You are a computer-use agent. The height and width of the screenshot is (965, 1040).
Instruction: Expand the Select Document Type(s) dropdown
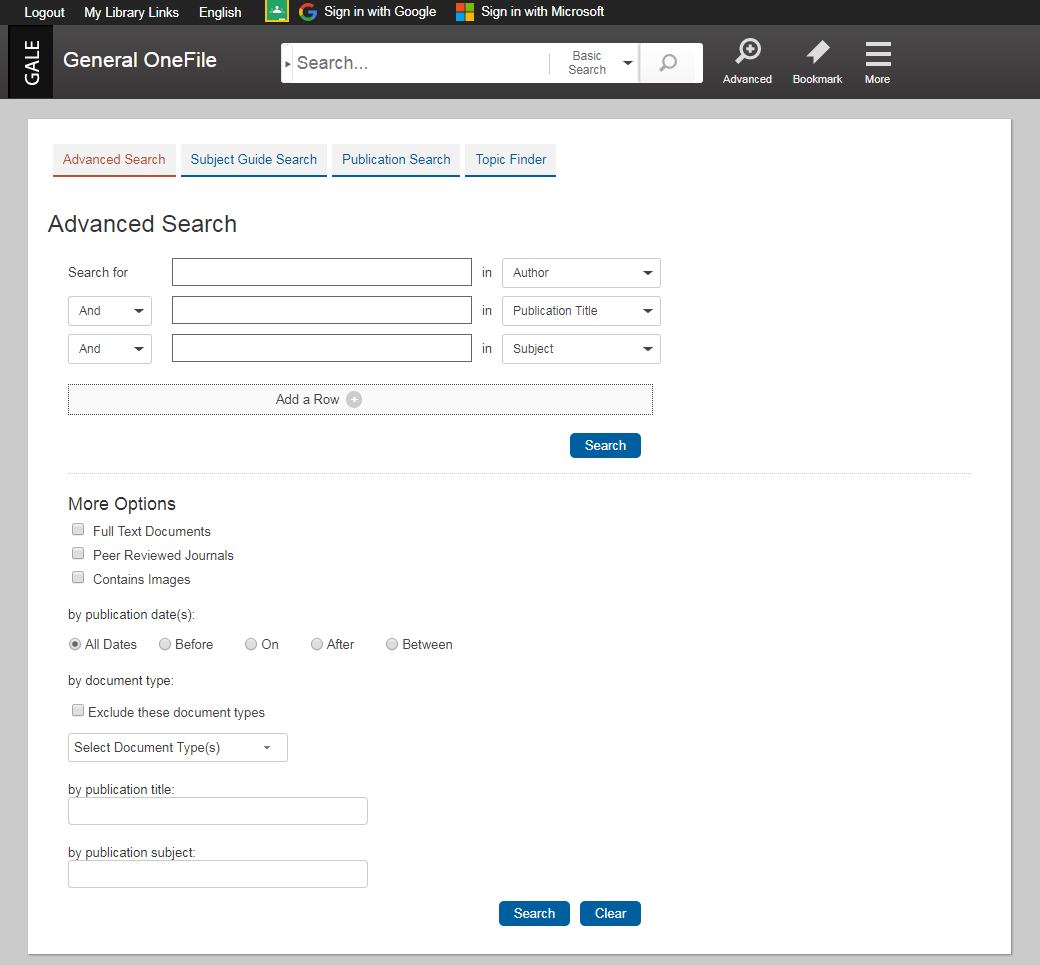point(177,748)
